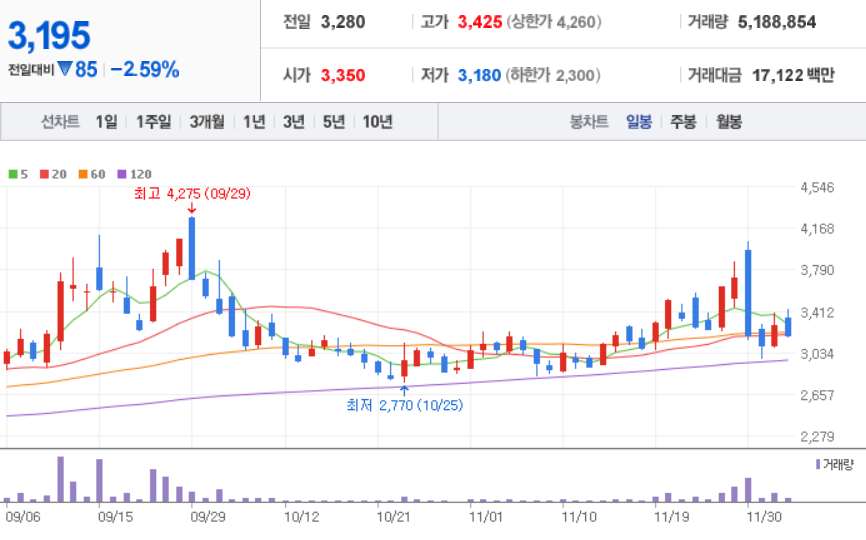This screenshot has width=866, height=540.
Task: Click the 3,034 price axis label
Action: 817,354
